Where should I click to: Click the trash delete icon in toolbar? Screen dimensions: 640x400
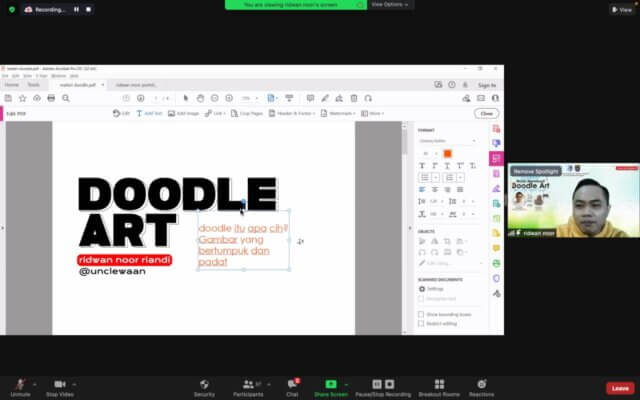[354, 98]
